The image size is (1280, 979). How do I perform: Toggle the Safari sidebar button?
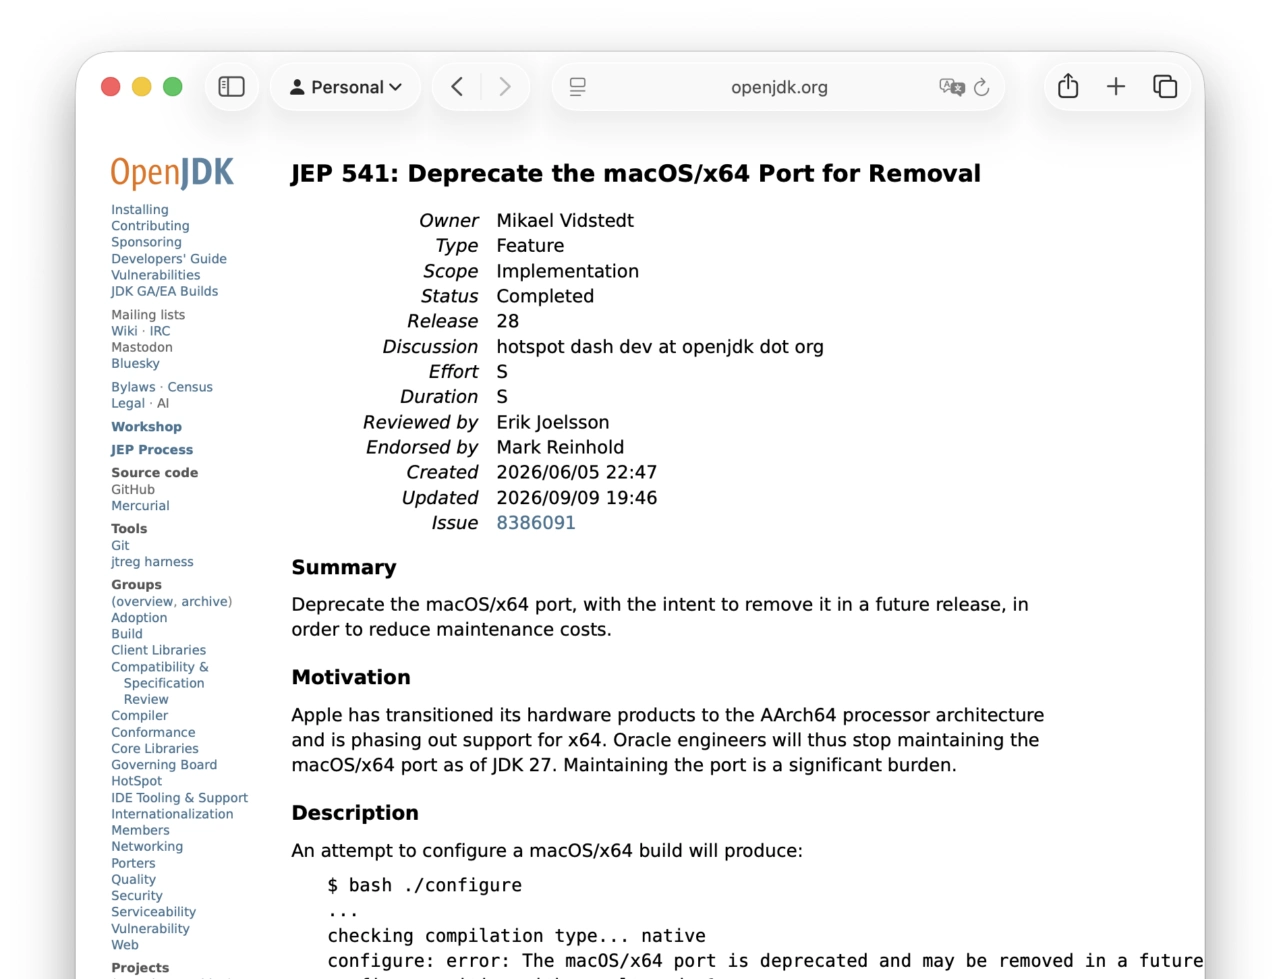(231, 87)
